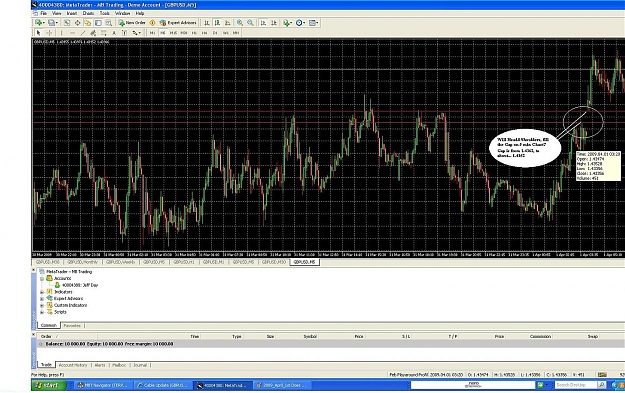Select the horizontal line drawing tool
The height and width of the screenshot is (393, 625).
[x=72, y=33]
